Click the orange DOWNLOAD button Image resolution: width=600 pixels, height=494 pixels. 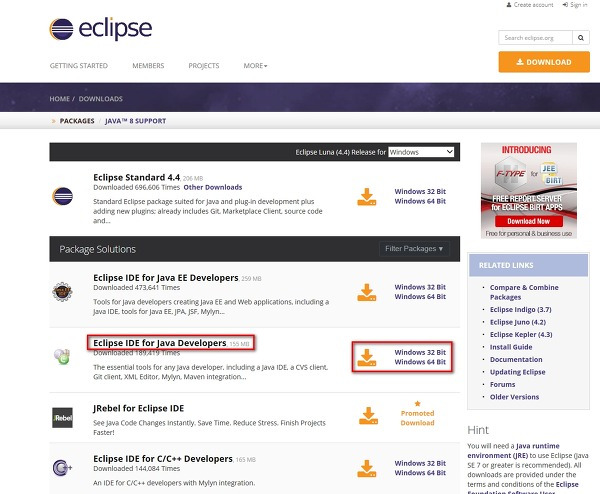(x=544, y=62)
